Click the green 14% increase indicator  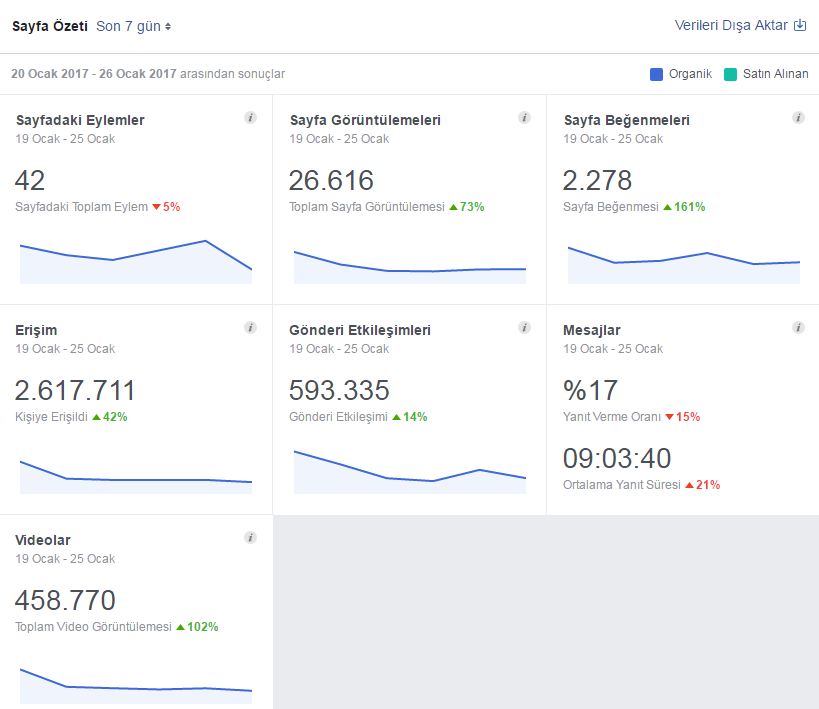[410, 417]
